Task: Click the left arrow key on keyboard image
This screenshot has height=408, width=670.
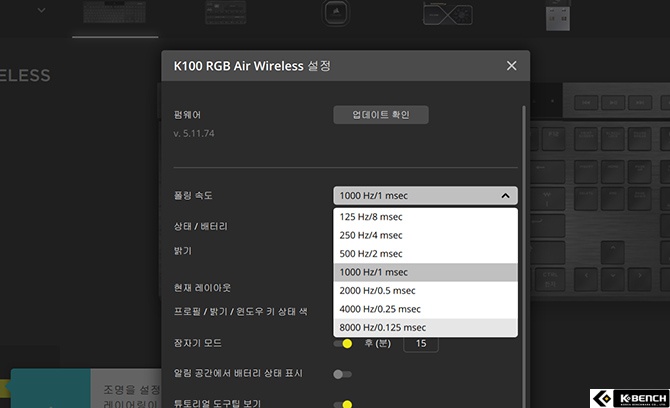Action: coord(586,278)
